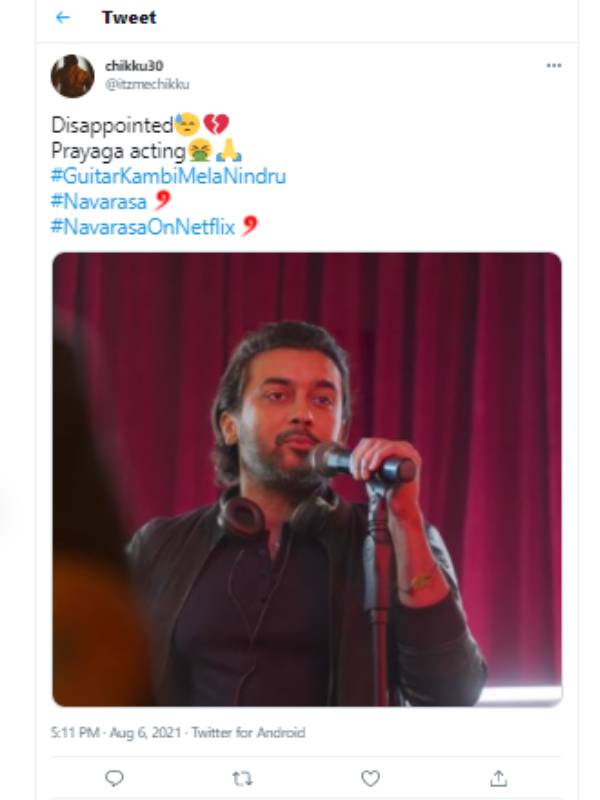Open the #NavarasaOnNetflix hashtag

click(142, 227)
